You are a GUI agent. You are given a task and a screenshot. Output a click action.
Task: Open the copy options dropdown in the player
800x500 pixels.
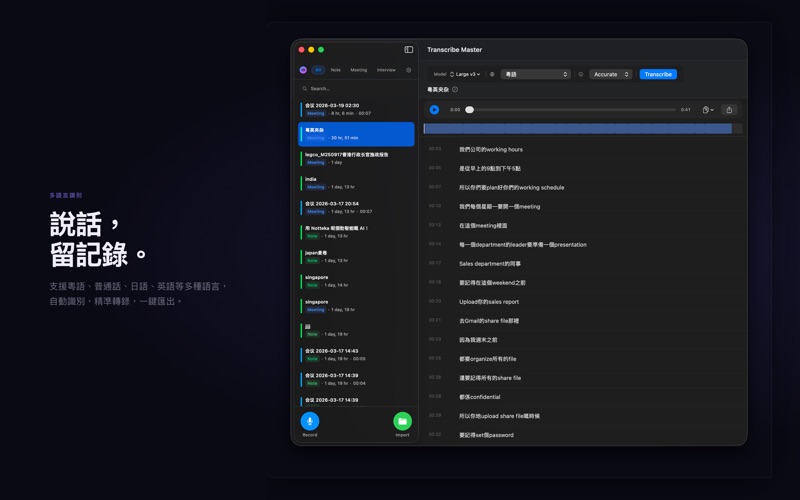click(708, 110)
